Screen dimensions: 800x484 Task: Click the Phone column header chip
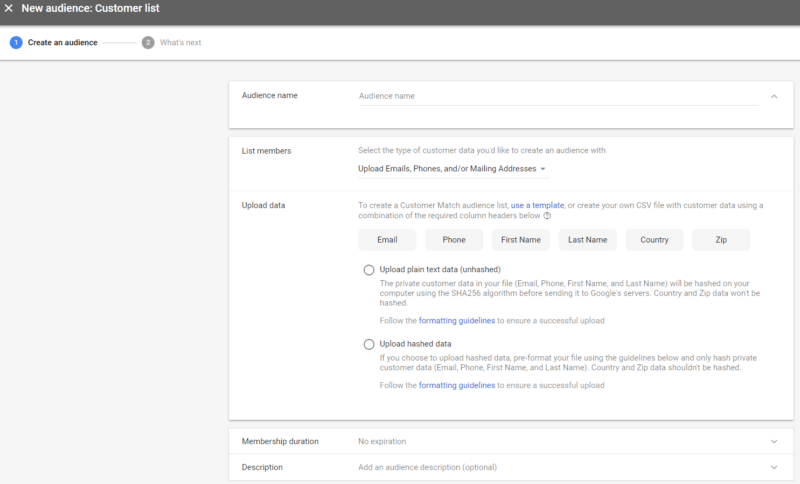tap(454, 240)
